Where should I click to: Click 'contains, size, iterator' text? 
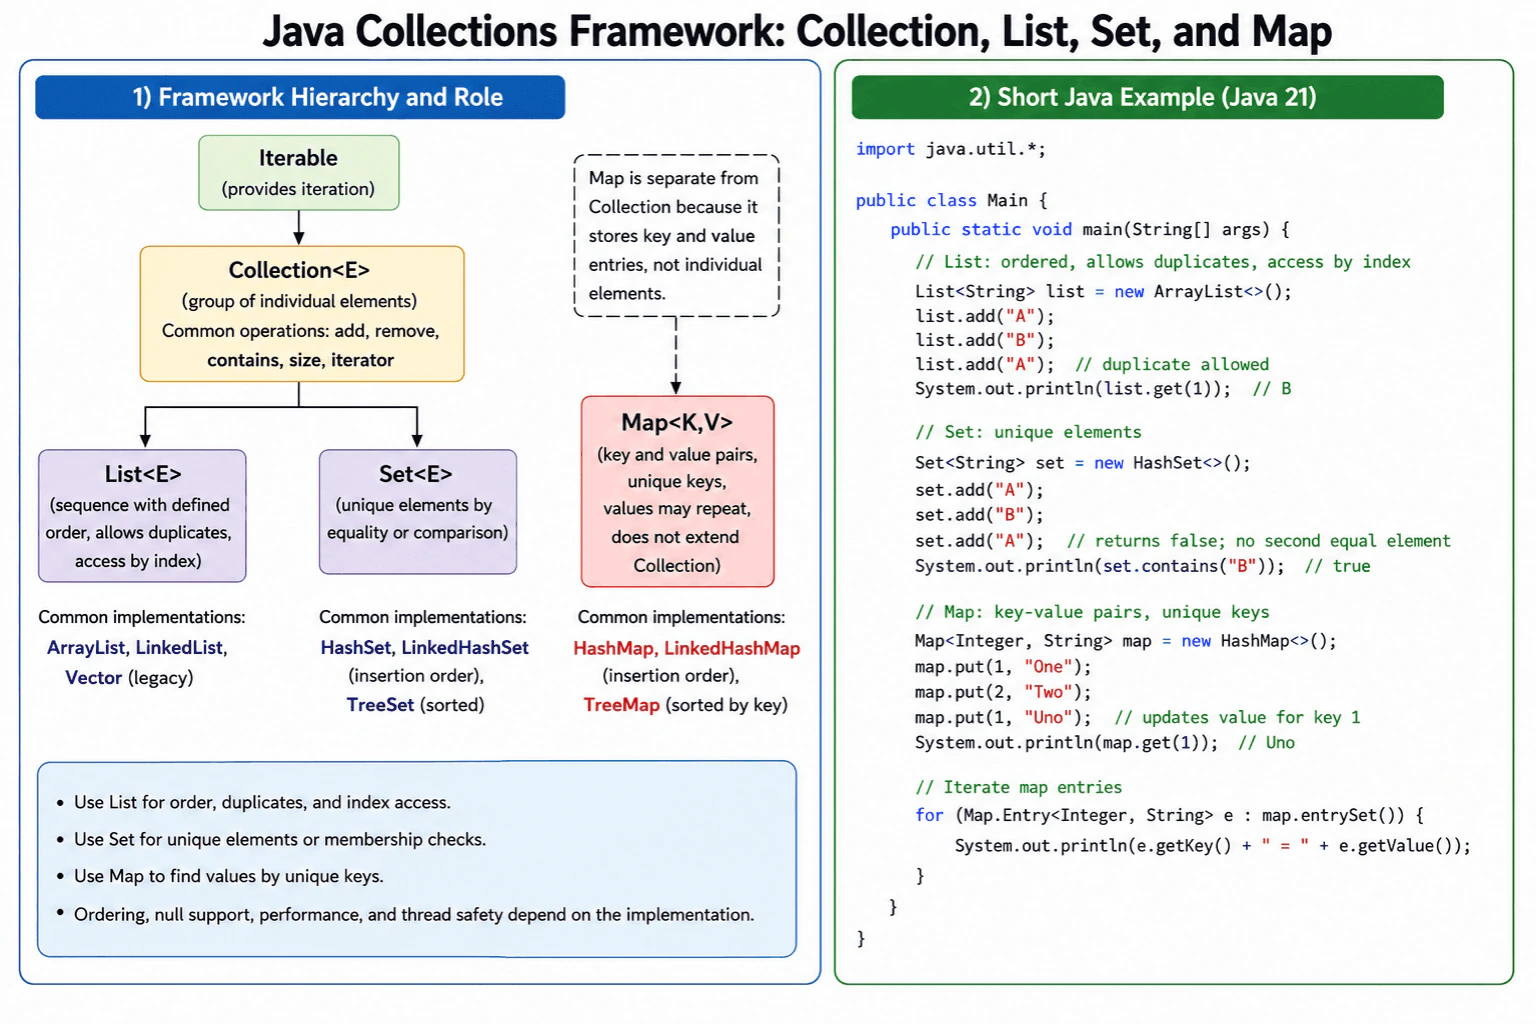point(301,360)
